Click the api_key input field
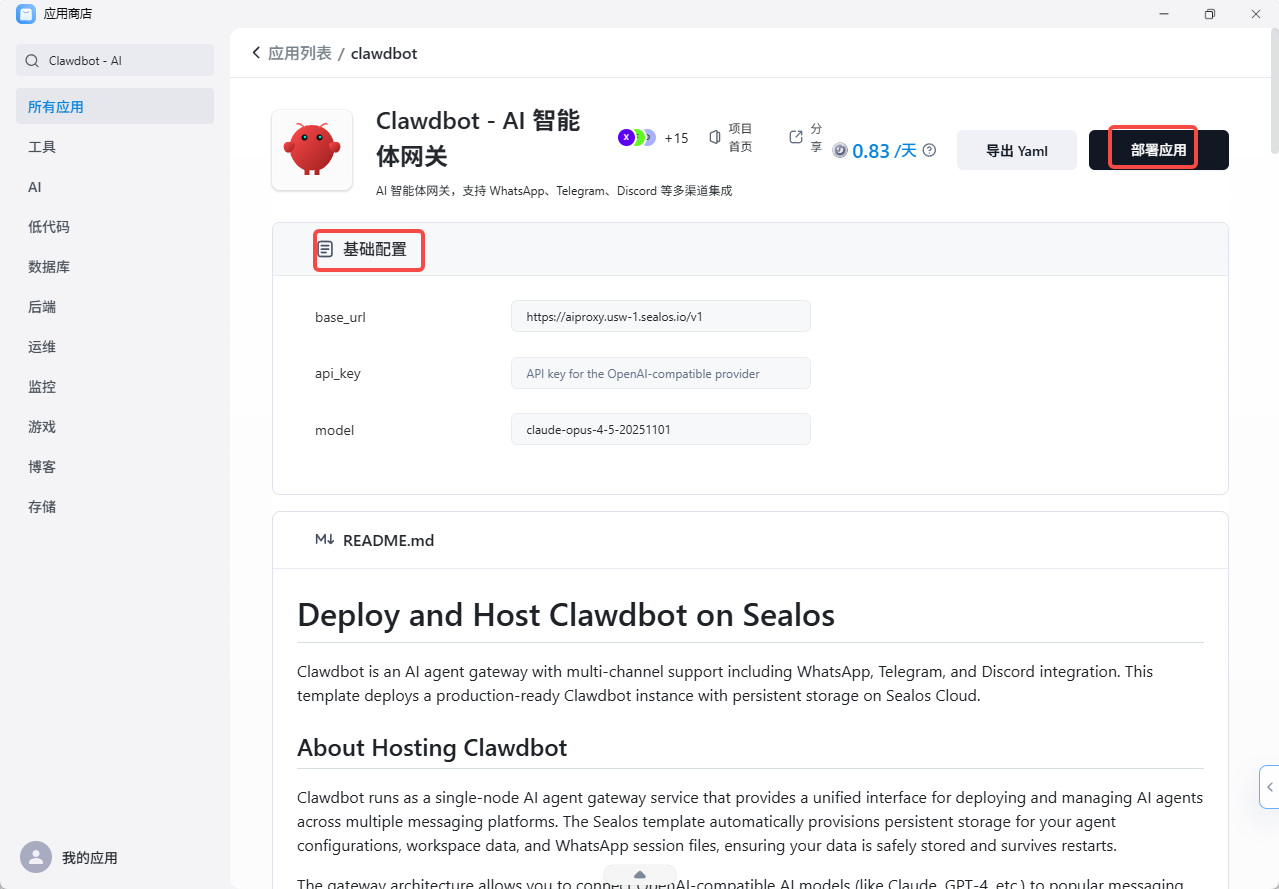The image size is (1279, 889). click(661, 373)
